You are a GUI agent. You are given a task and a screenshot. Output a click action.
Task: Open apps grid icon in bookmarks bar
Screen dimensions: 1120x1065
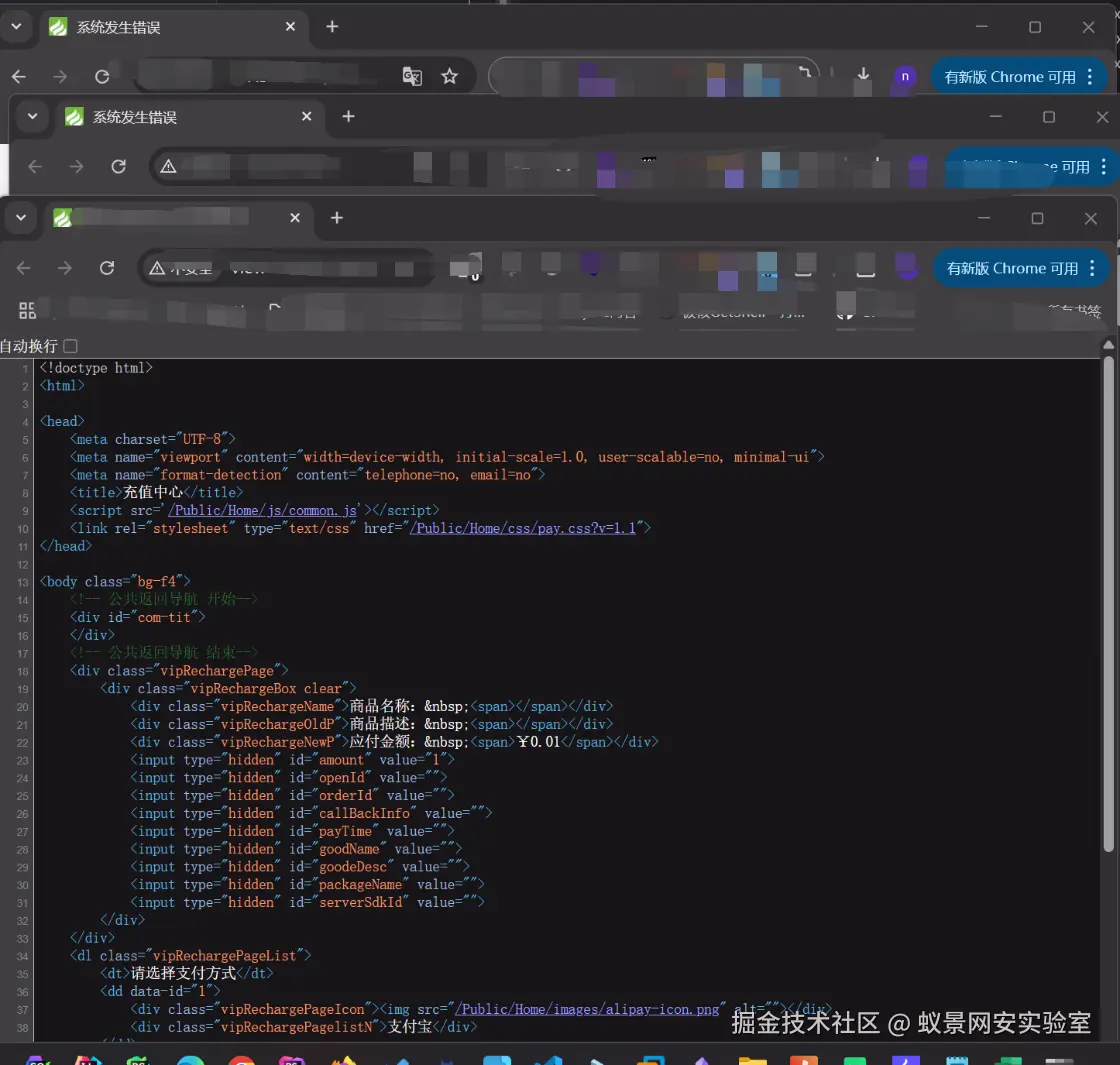[27, 310]
